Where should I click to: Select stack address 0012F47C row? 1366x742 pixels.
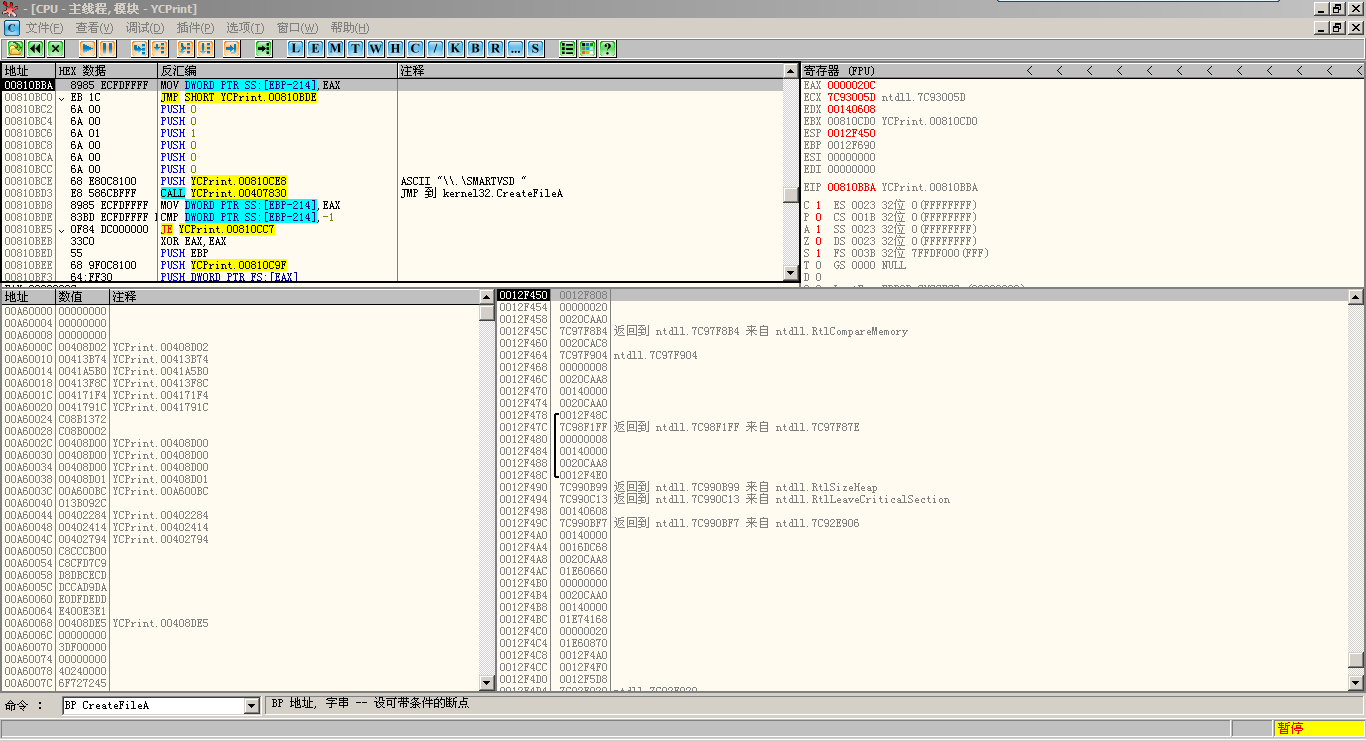coord(923,427)
